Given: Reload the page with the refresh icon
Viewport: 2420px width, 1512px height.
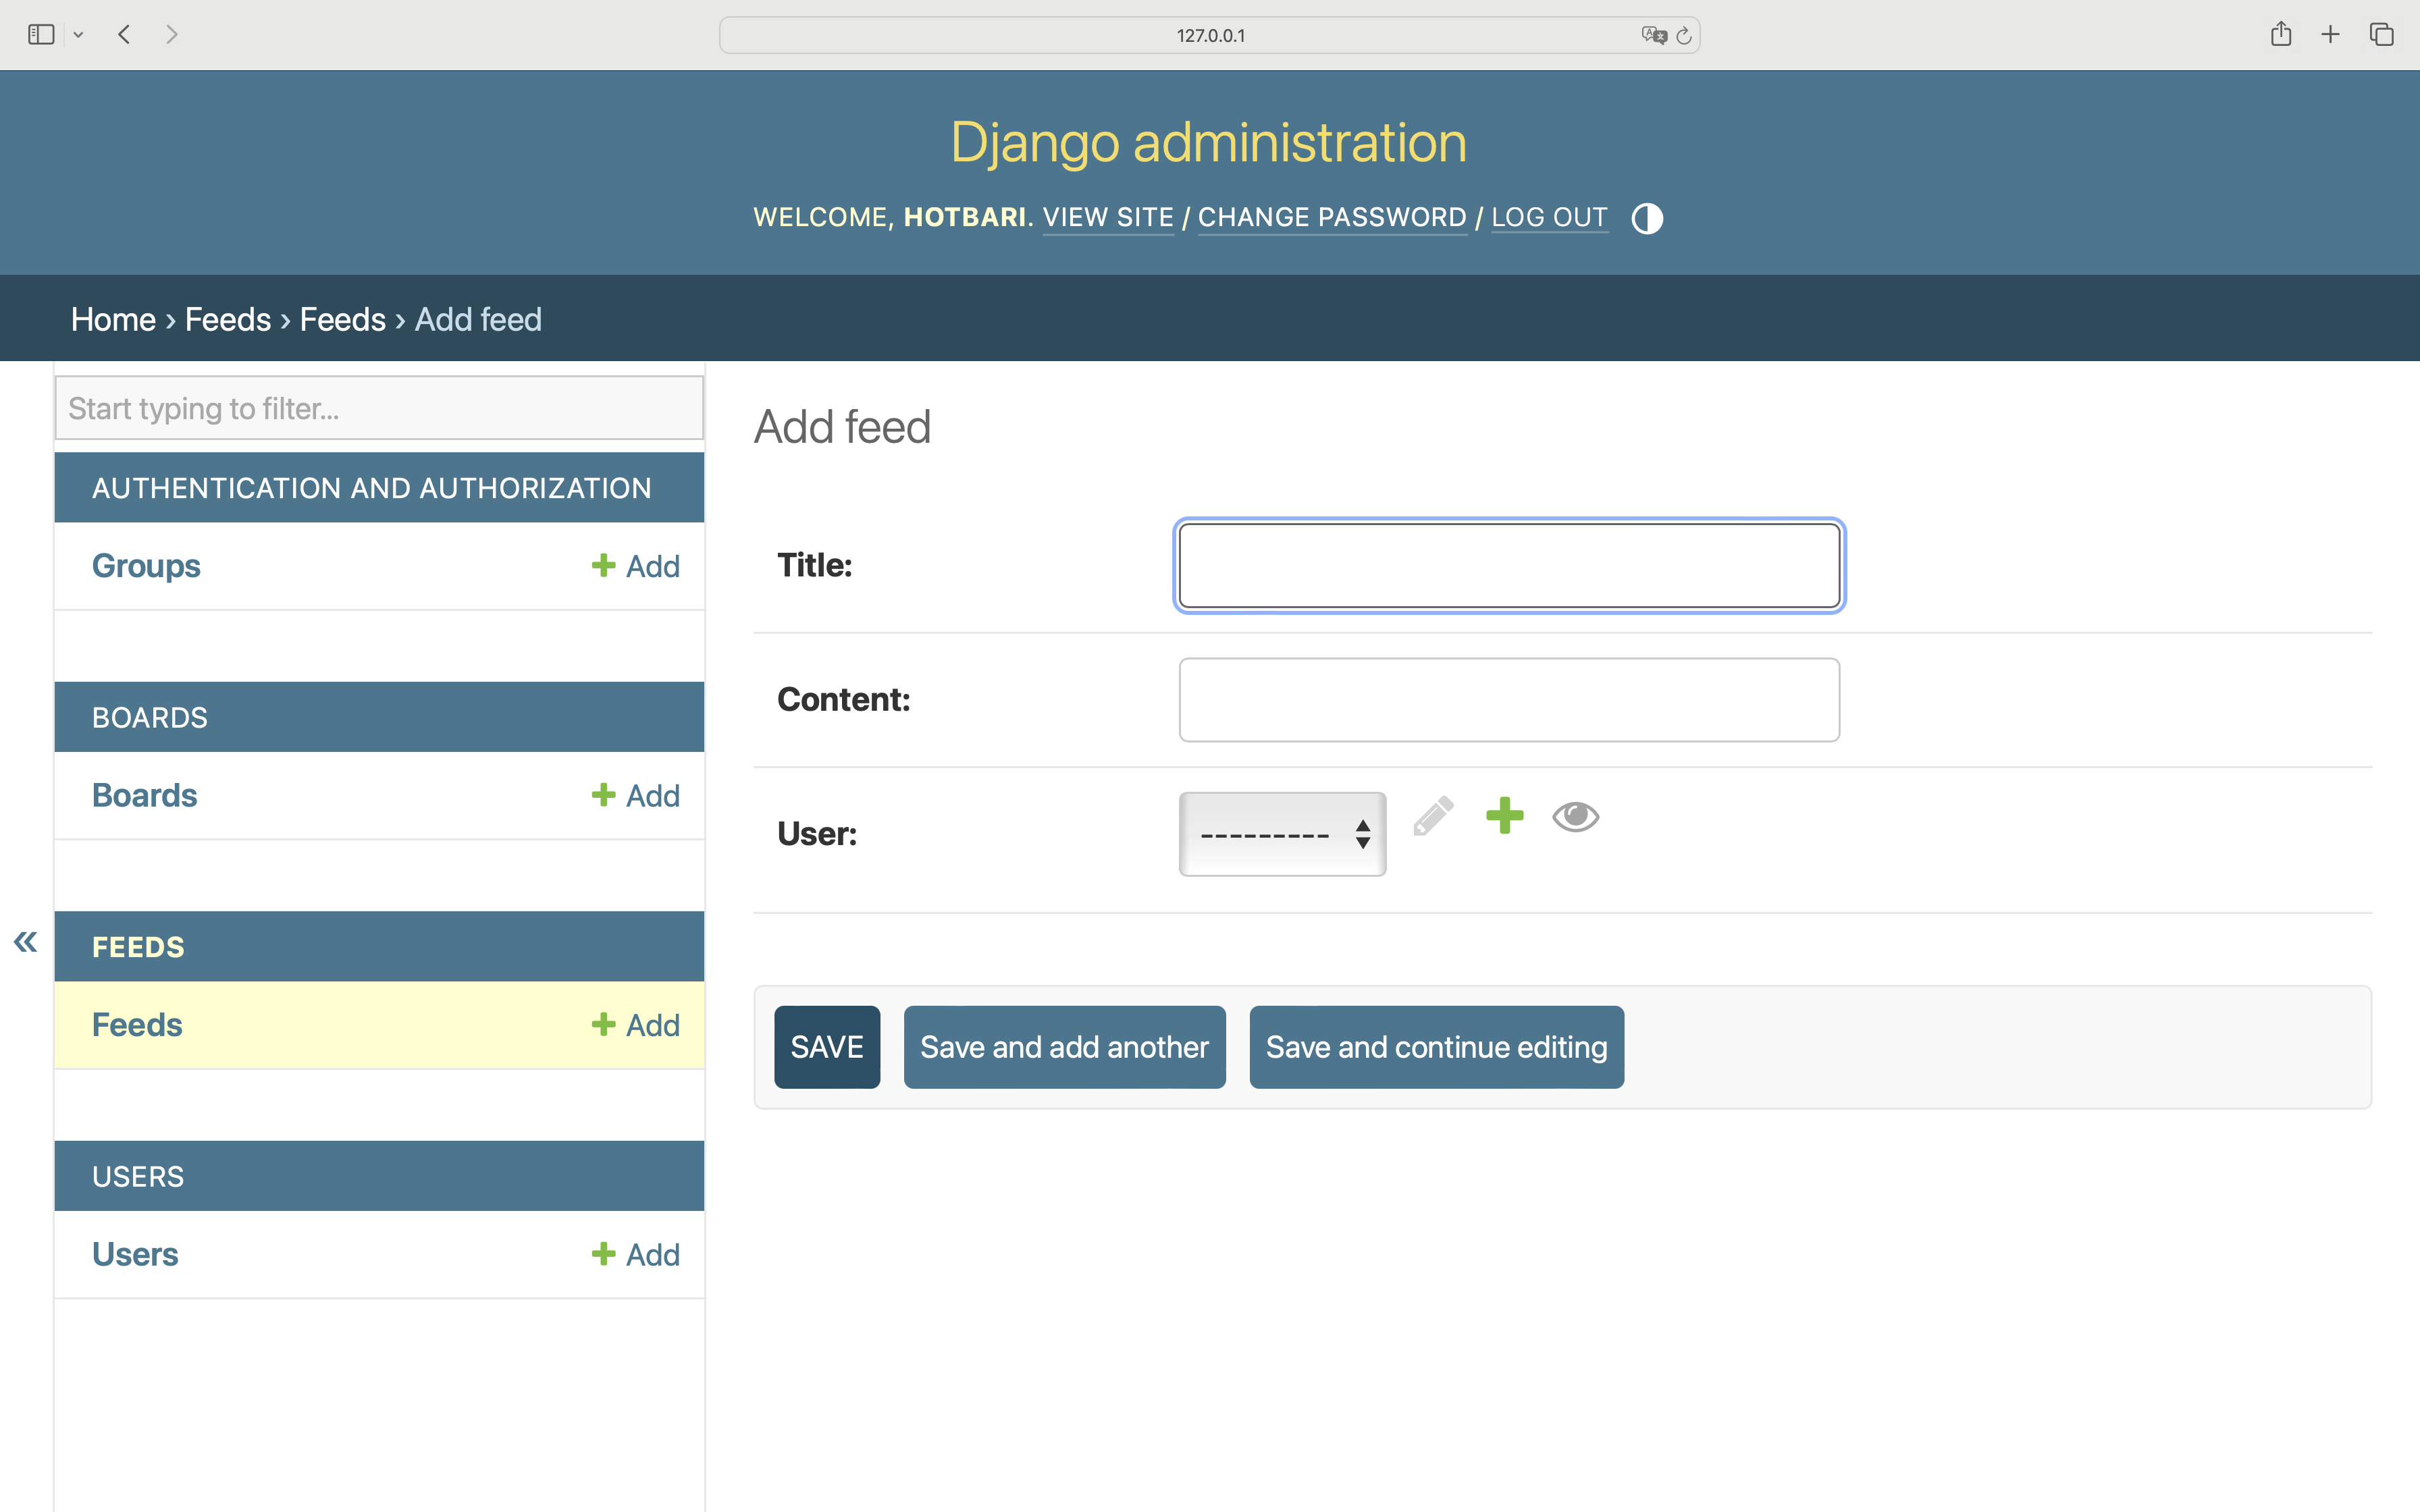Looking at the screenshot, I should 1684,35.
